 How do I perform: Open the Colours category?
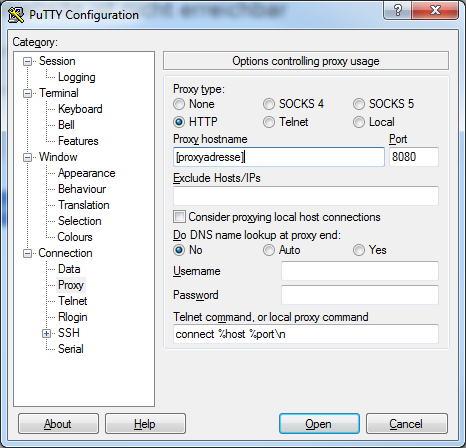coord(75,237)
